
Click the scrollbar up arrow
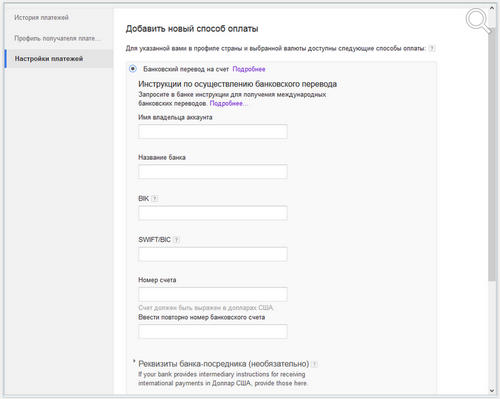tap(492, 8)
